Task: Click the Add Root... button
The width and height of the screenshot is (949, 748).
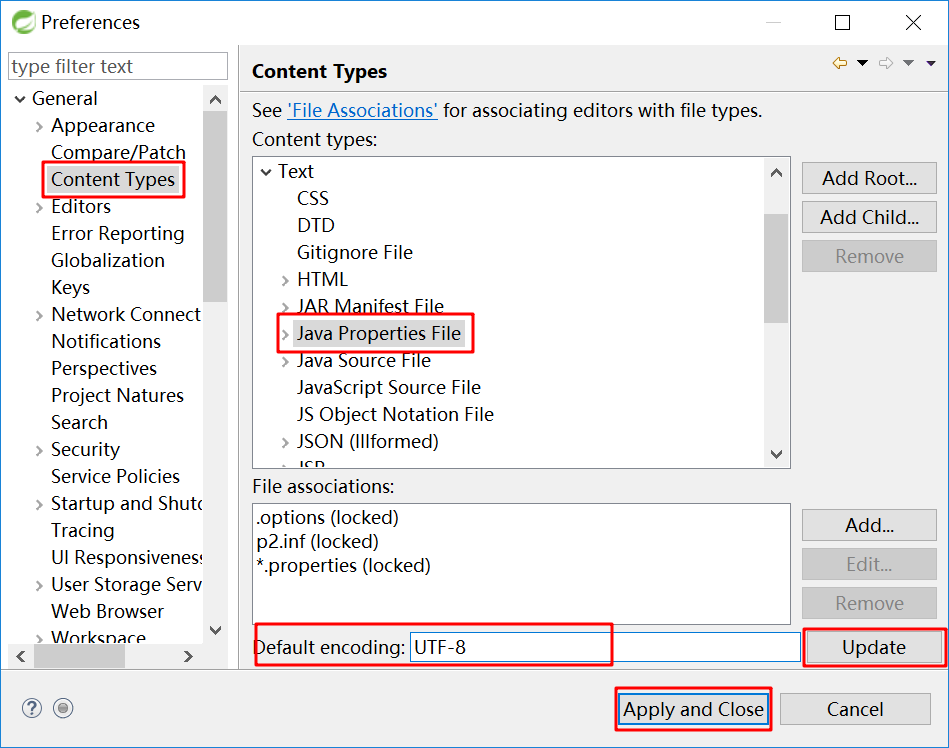Action: (869, 178)
